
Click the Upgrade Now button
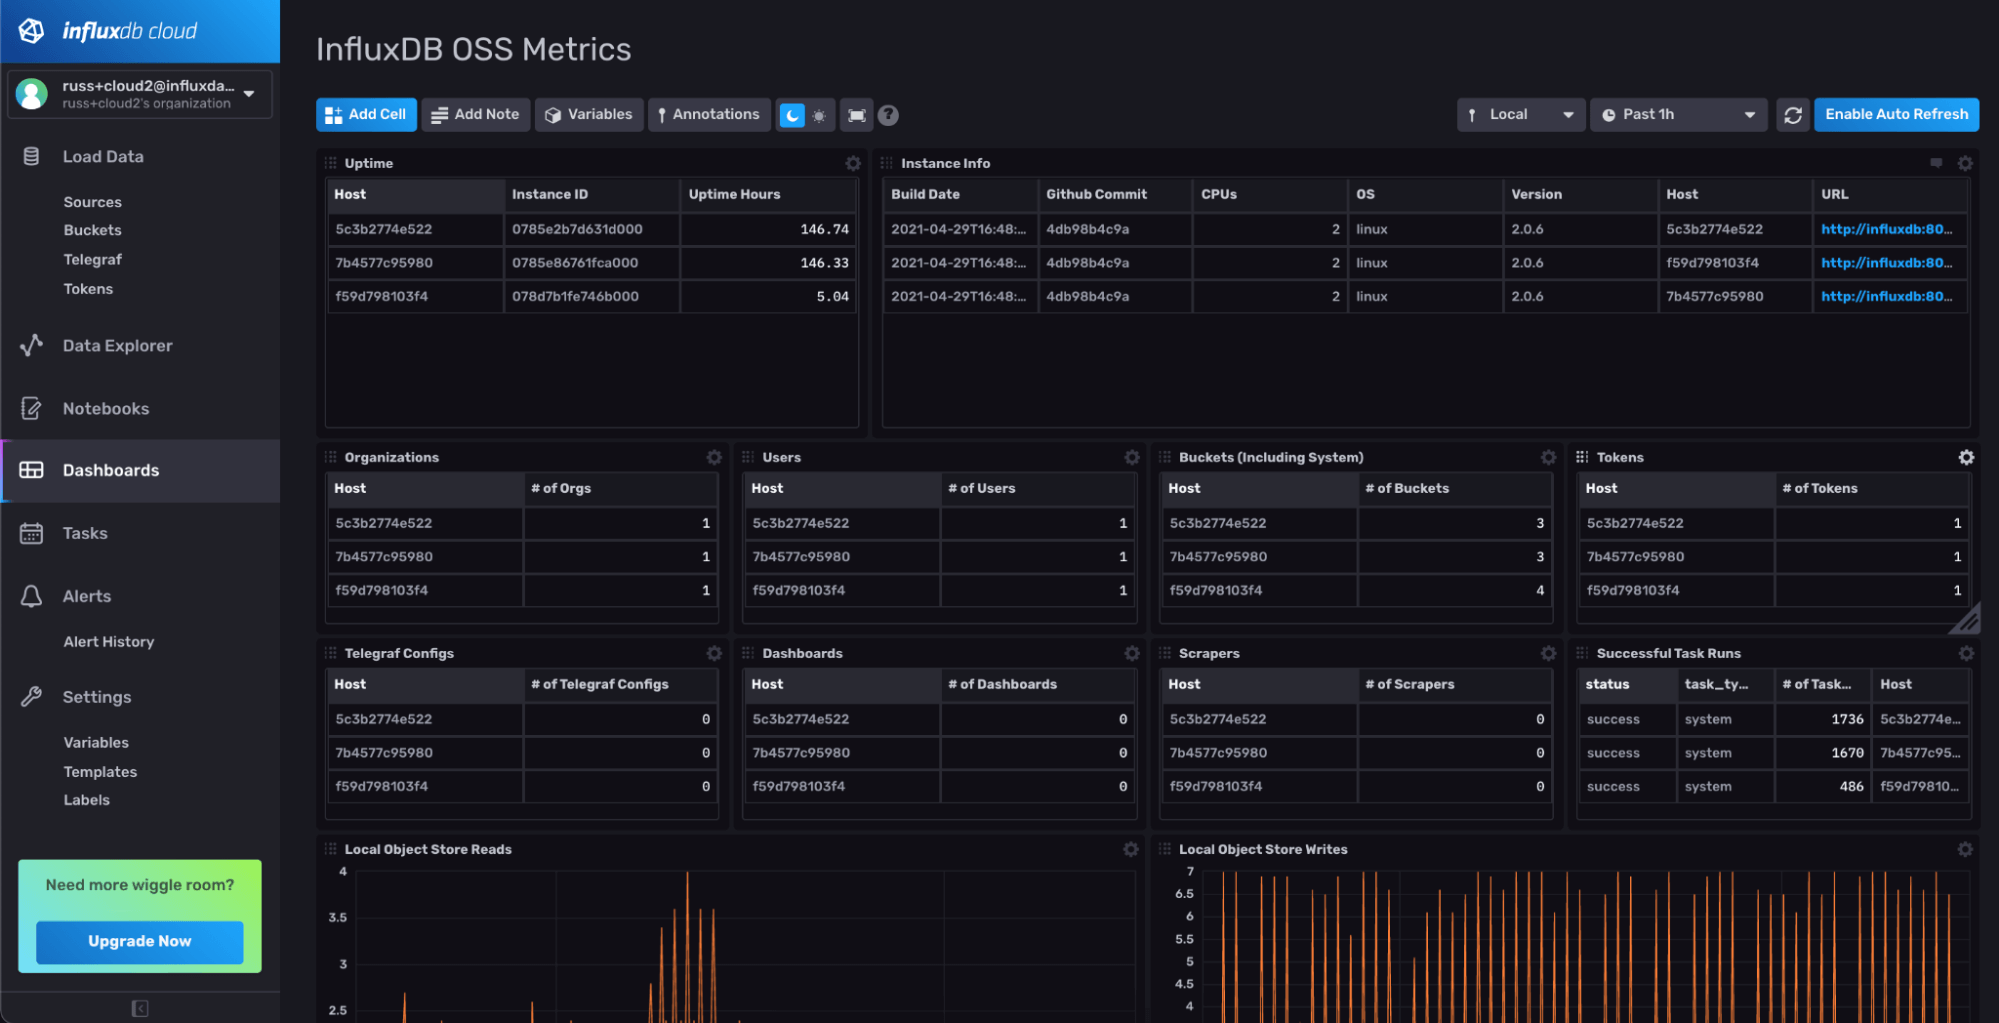click(139, 941)
